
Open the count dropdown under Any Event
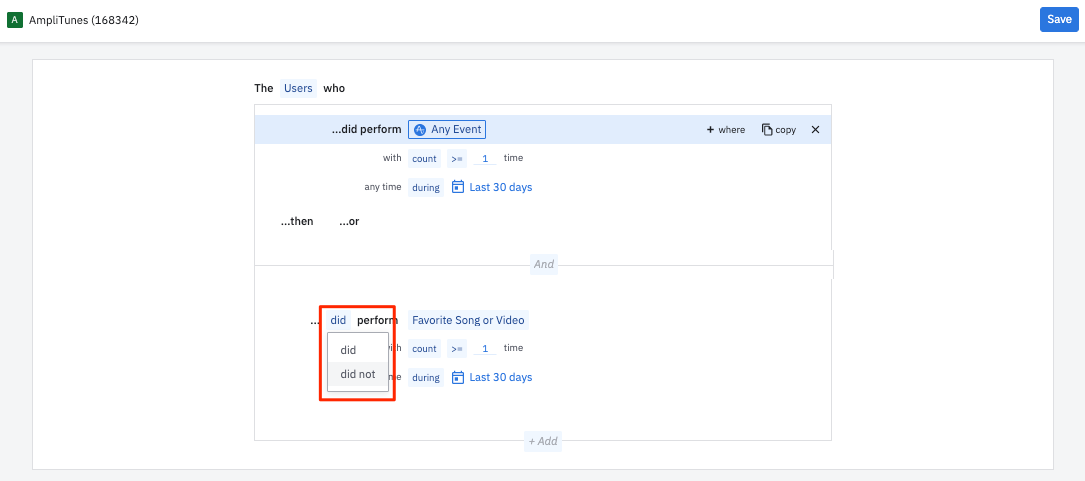point(424,158)
